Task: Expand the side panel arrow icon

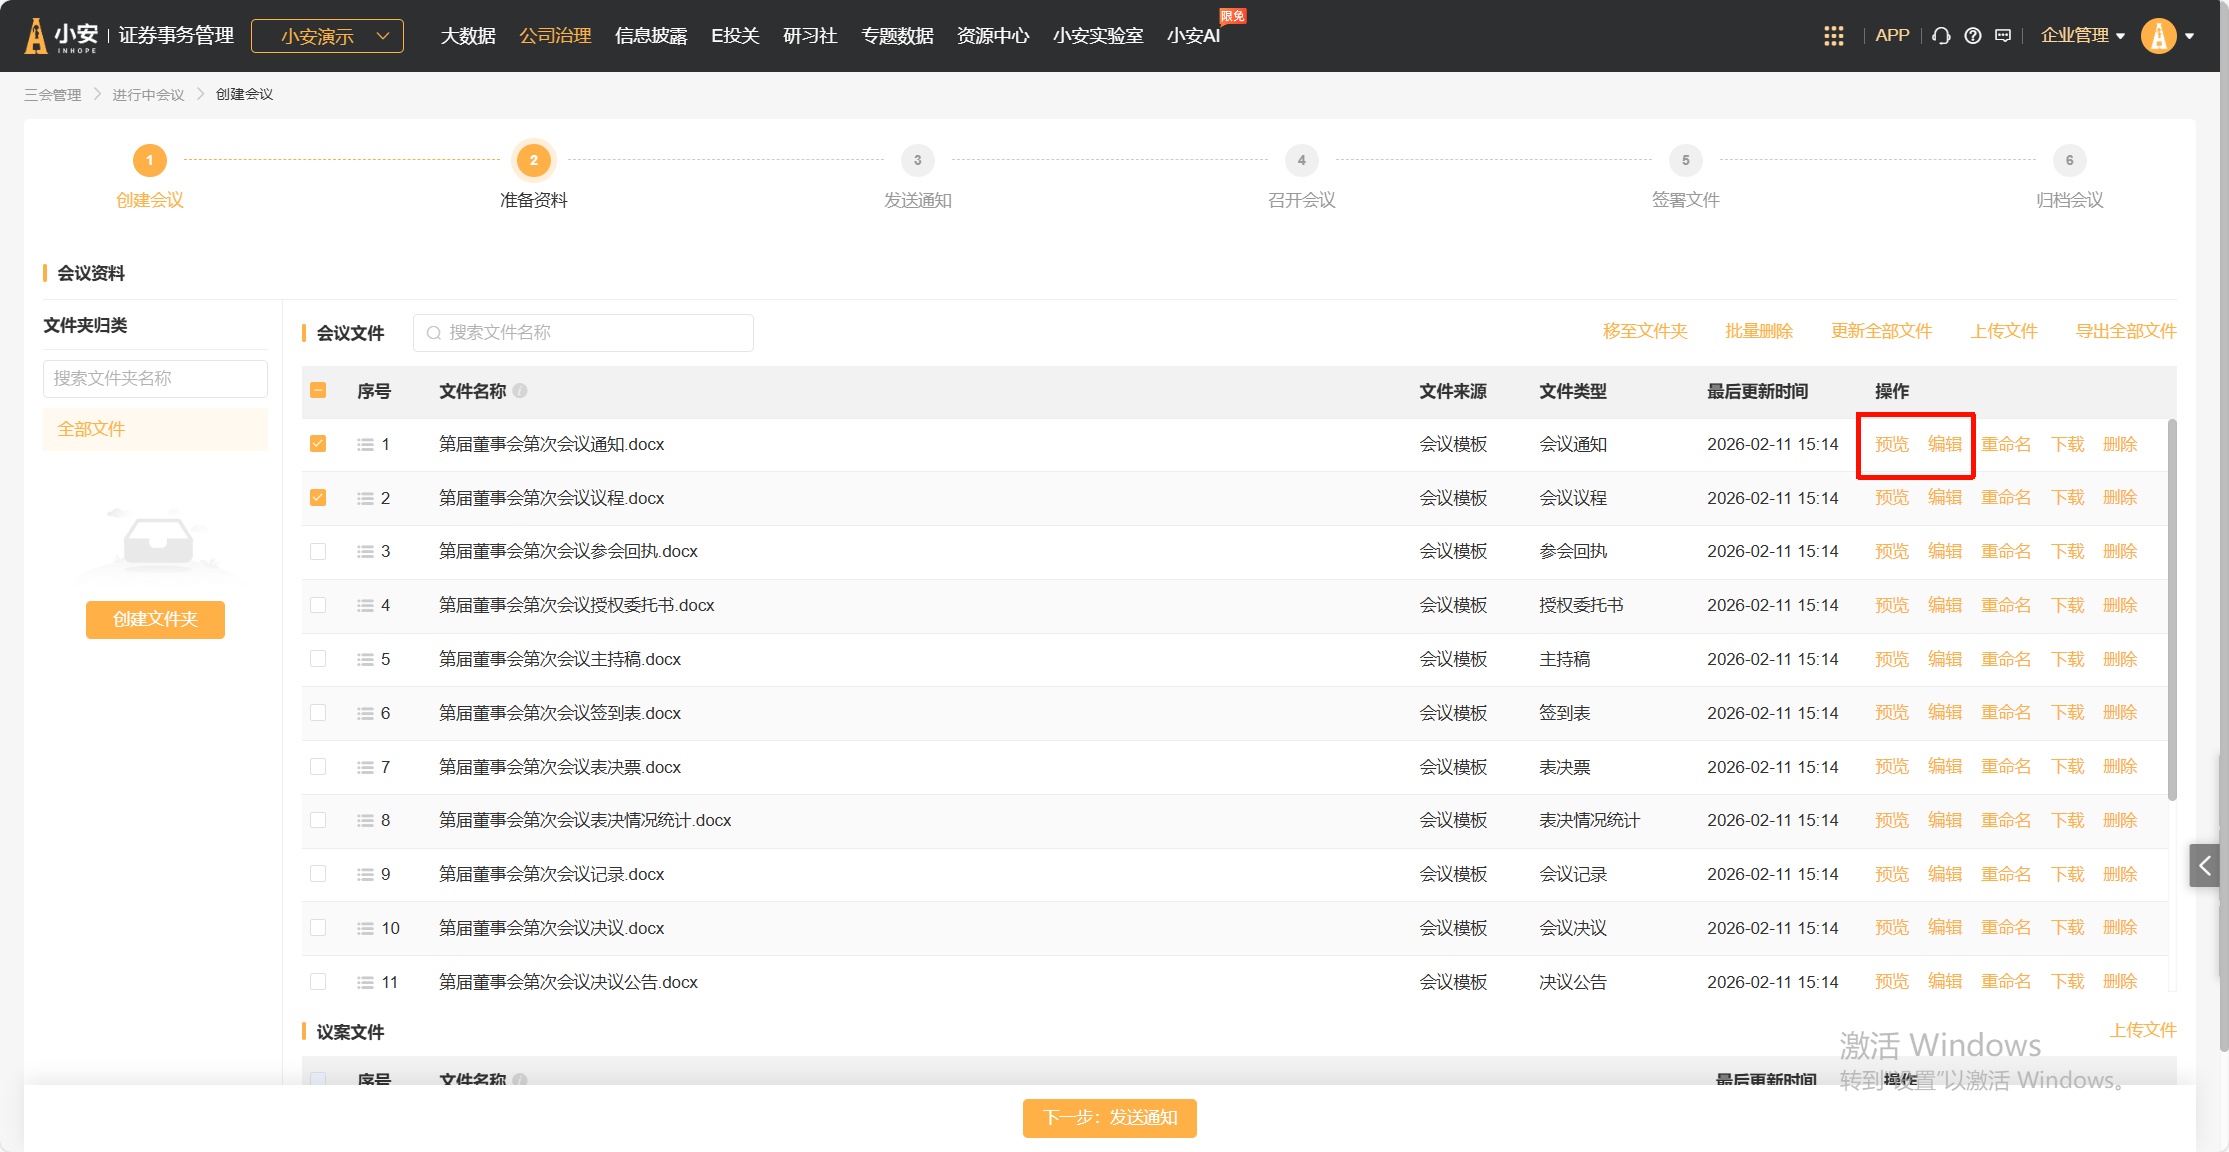Action: [2204, 866]
